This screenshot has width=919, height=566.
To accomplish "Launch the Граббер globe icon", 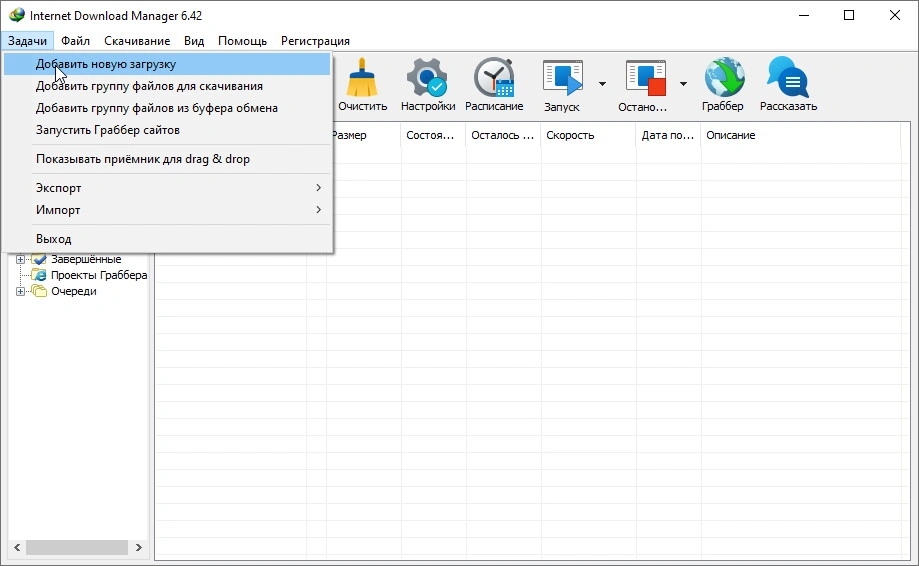I will pyautogui.click(x=724, y=77).
